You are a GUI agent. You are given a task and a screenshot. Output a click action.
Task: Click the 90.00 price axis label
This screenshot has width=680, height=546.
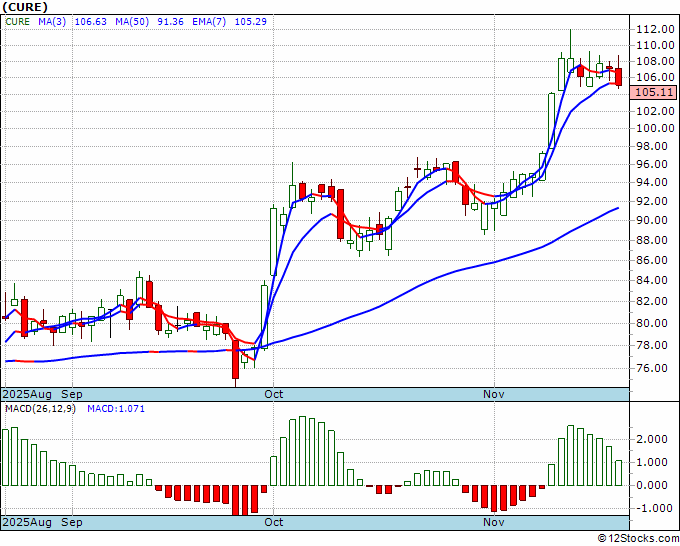(x=651, y=221)
